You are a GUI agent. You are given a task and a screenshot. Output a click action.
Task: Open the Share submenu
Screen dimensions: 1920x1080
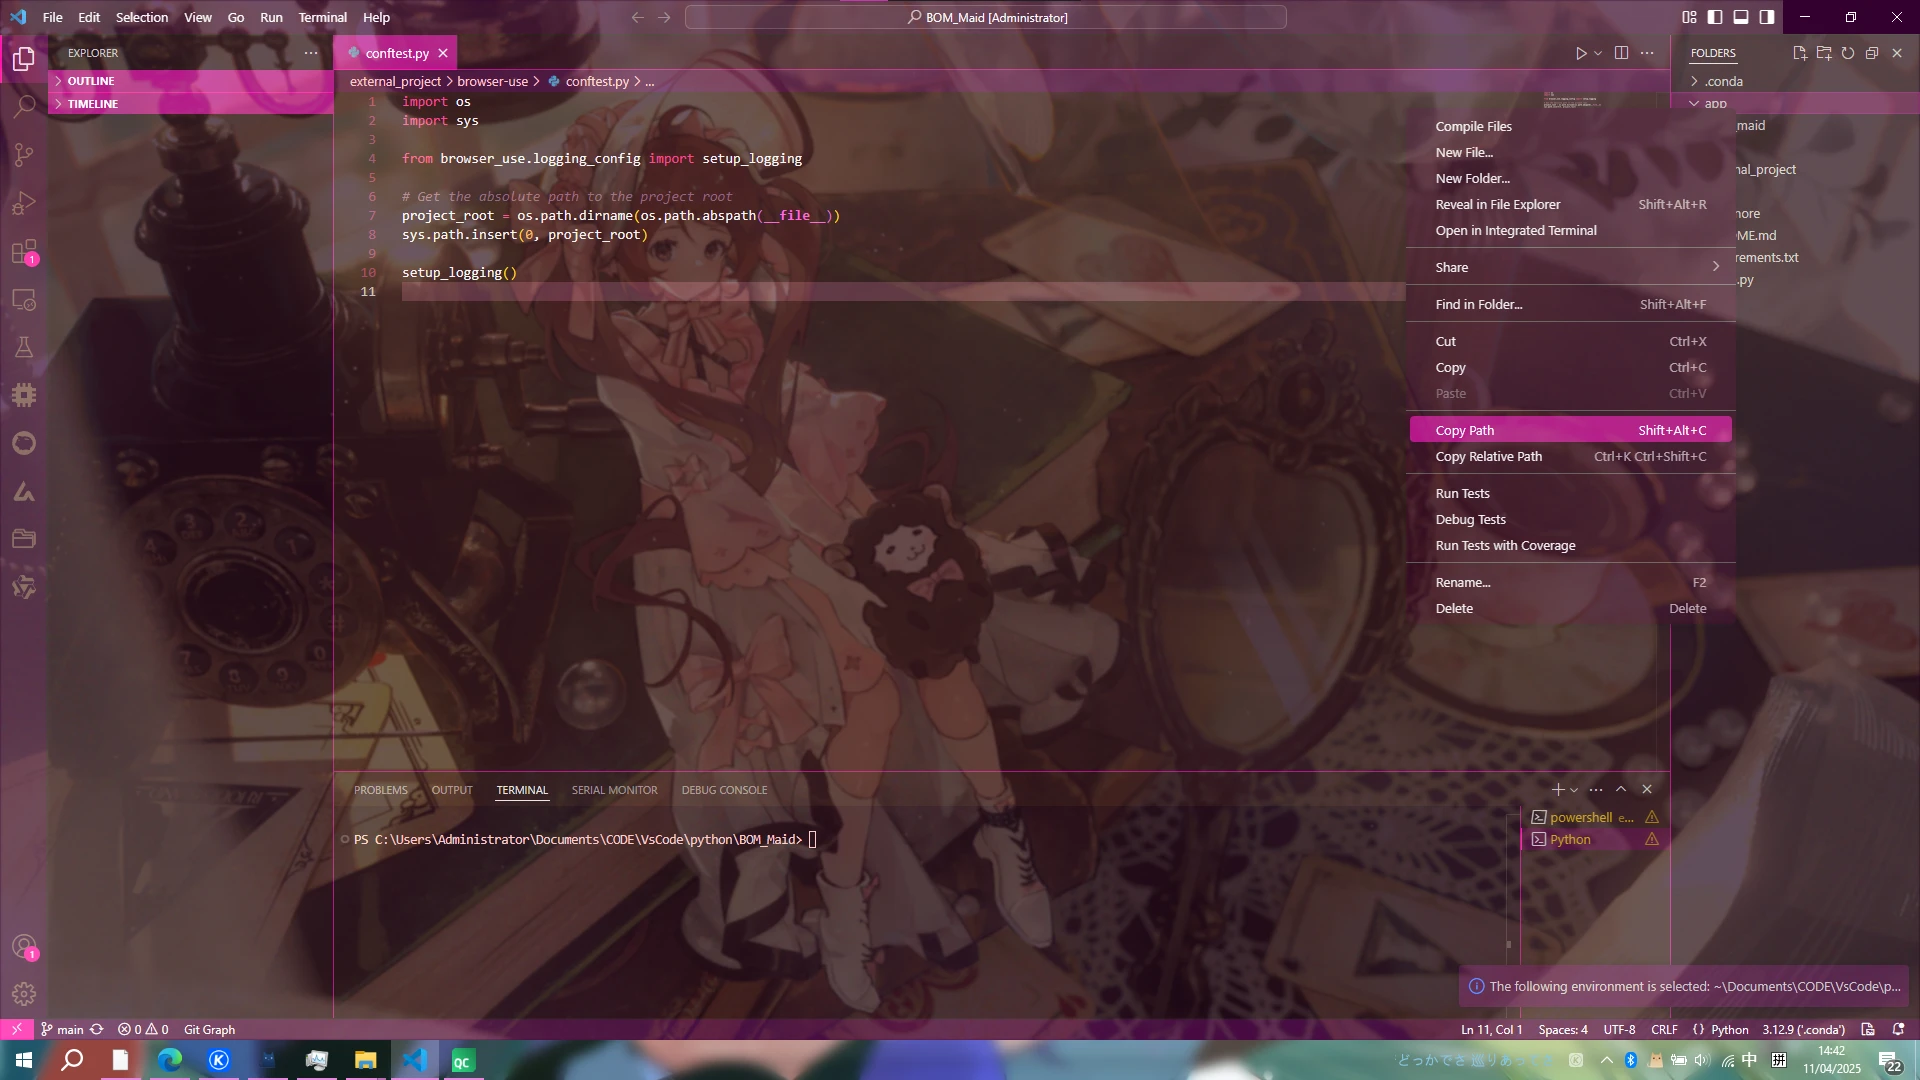coord(1570,267)
